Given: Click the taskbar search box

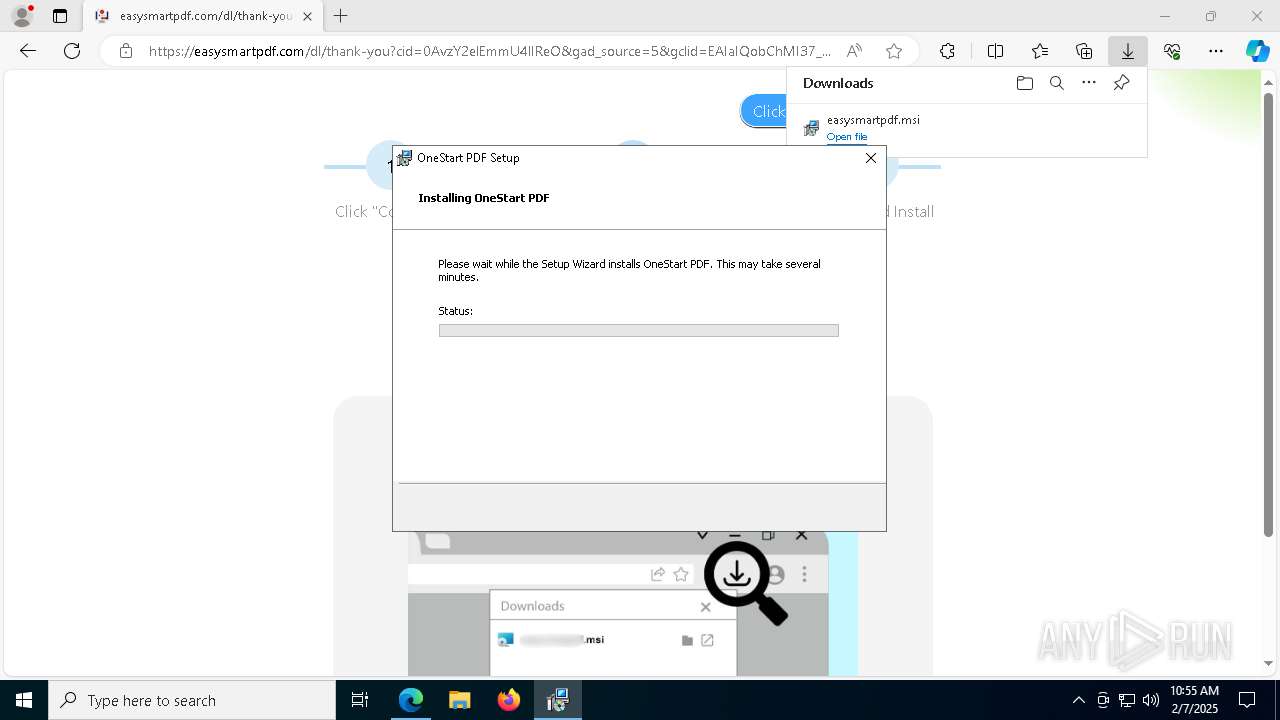Looking at the screenshot, I should [192, 700].
